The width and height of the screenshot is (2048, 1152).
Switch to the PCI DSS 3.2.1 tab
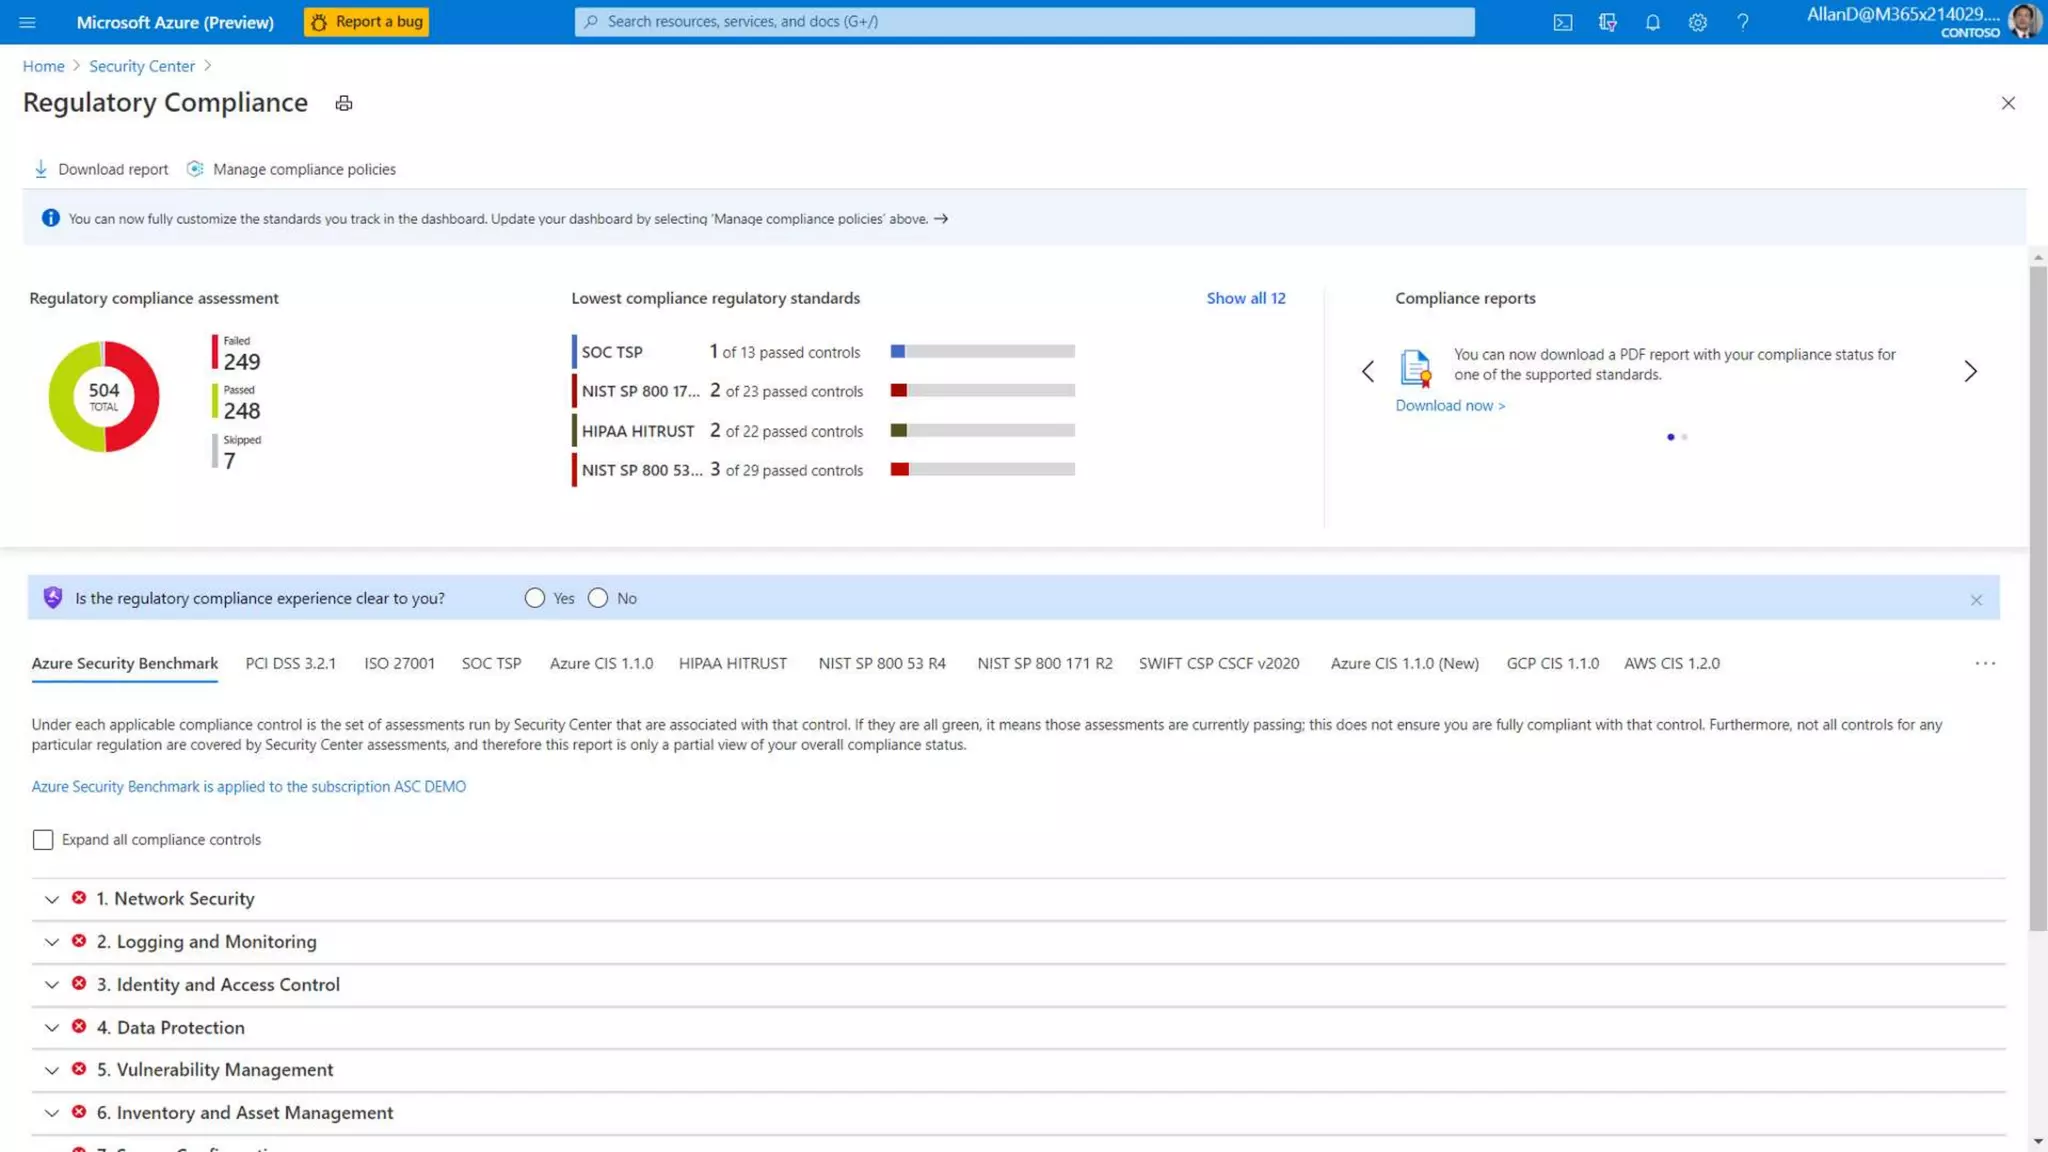point(290,663)
